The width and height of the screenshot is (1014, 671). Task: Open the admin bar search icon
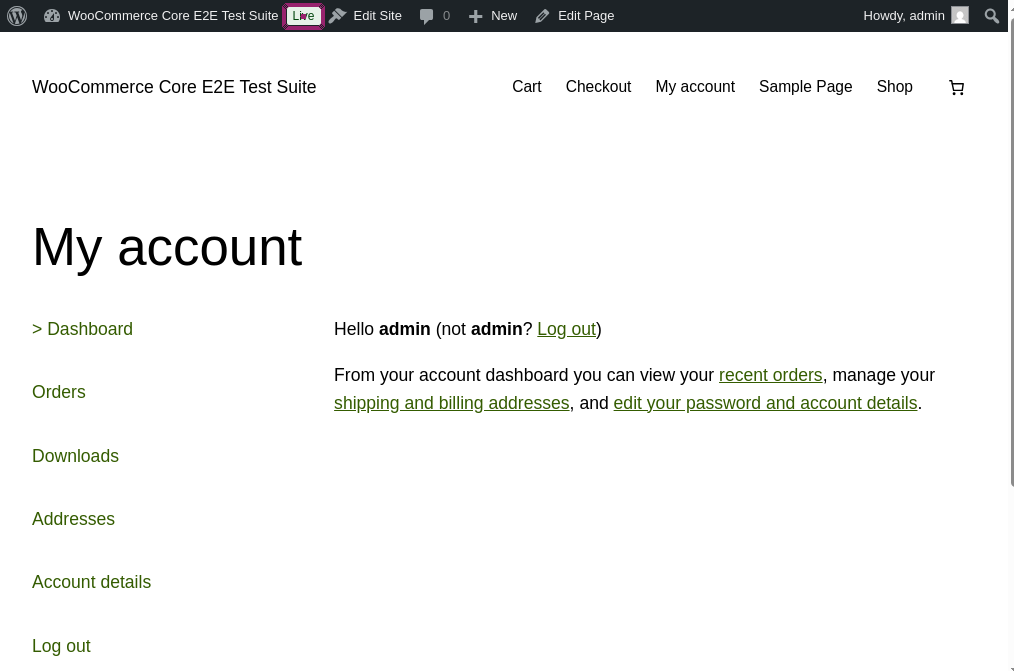pyautogui.click(x=991, y=16)
